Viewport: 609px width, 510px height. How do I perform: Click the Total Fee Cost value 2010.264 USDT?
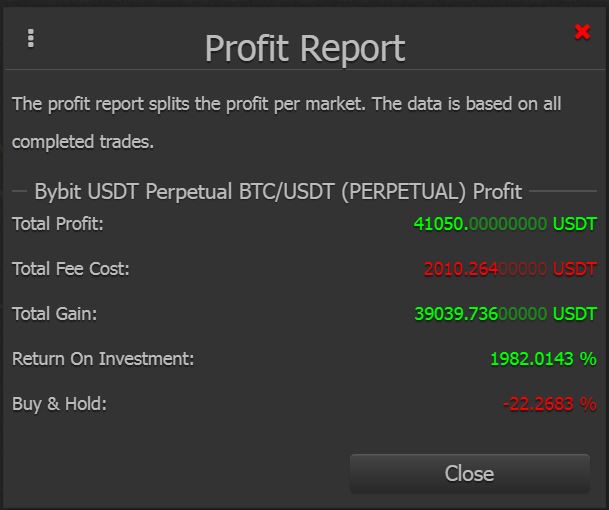(x=510, y=269)
